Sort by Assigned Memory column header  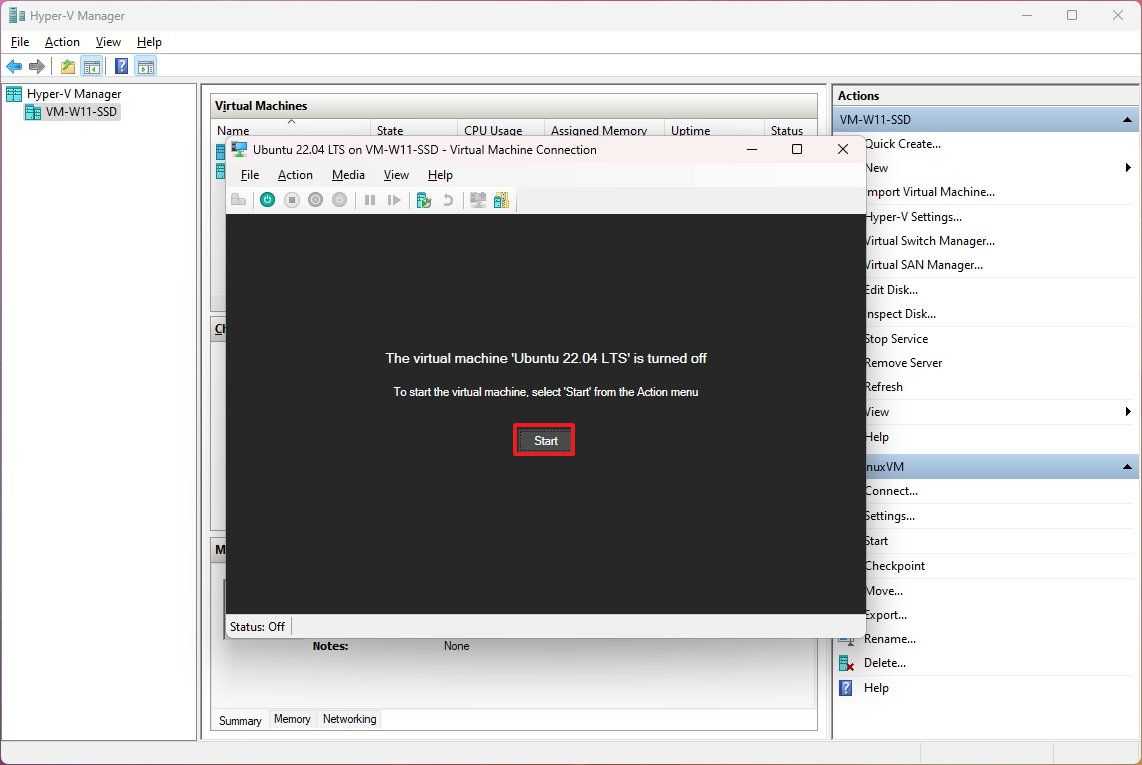pyautogui.click(x=599, y=130)
